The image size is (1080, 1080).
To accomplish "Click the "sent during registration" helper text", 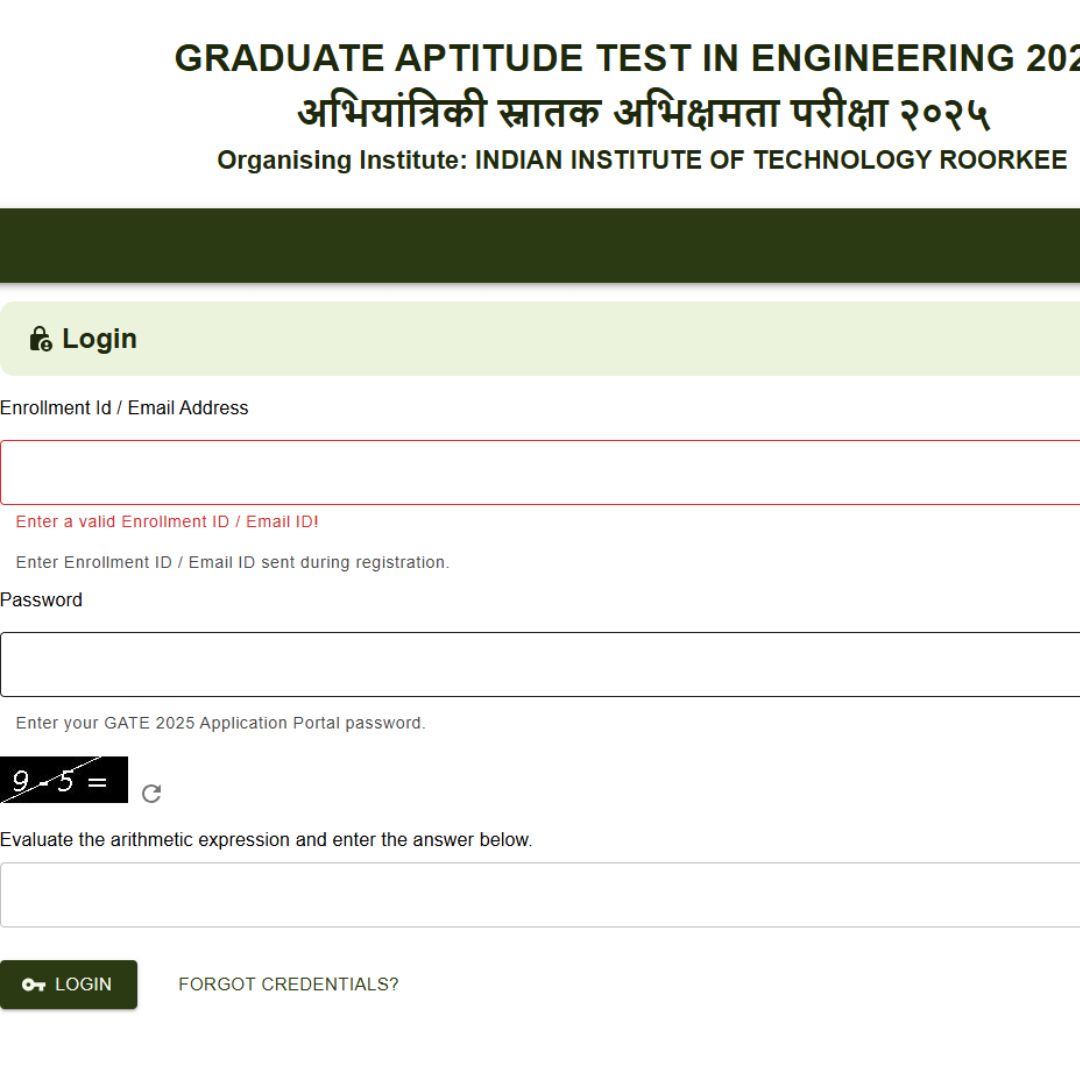I will 233,562.
